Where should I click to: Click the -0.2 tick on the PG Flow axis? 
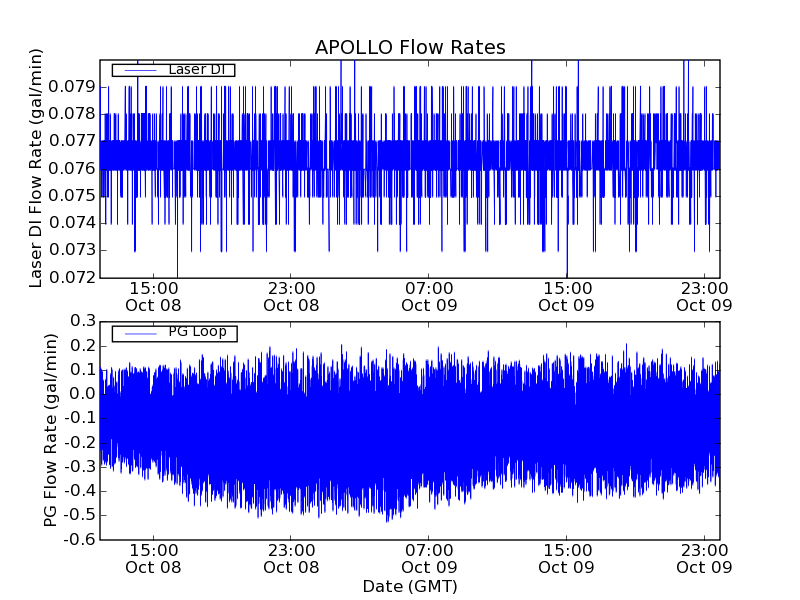[x=80, y=442]
